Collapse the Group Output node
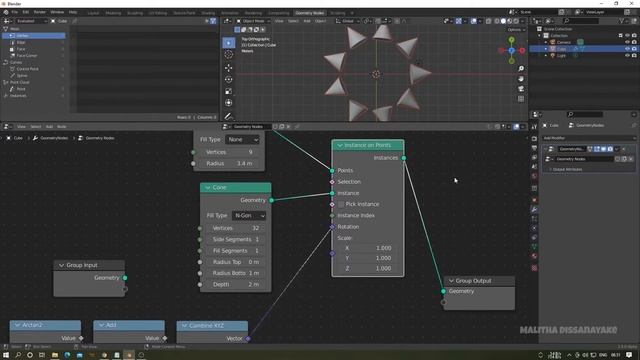This screenshot has width=640, height=360. (x=451, y=281)
